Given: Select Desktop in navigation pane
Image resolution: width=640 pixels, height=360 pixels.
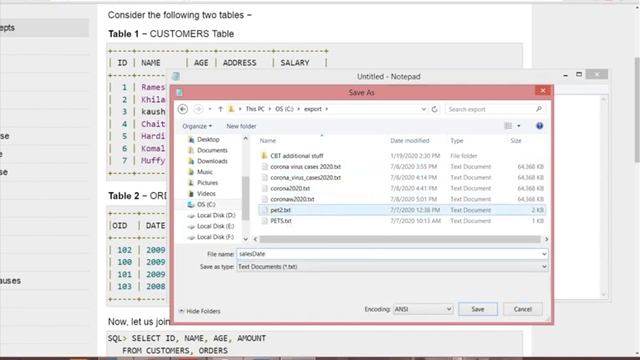Looking at the screenshot, I should (x=208, y=140).
